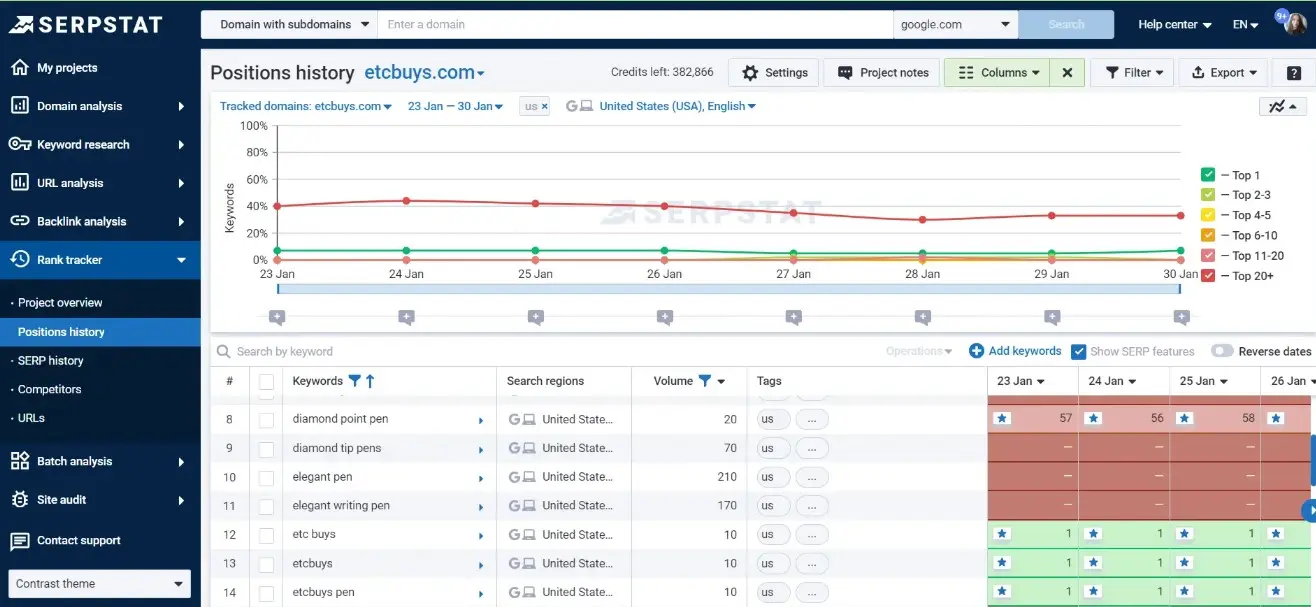Open Contact support
The width and height of the screenshot is (1316, 607).
coord(78,540)
